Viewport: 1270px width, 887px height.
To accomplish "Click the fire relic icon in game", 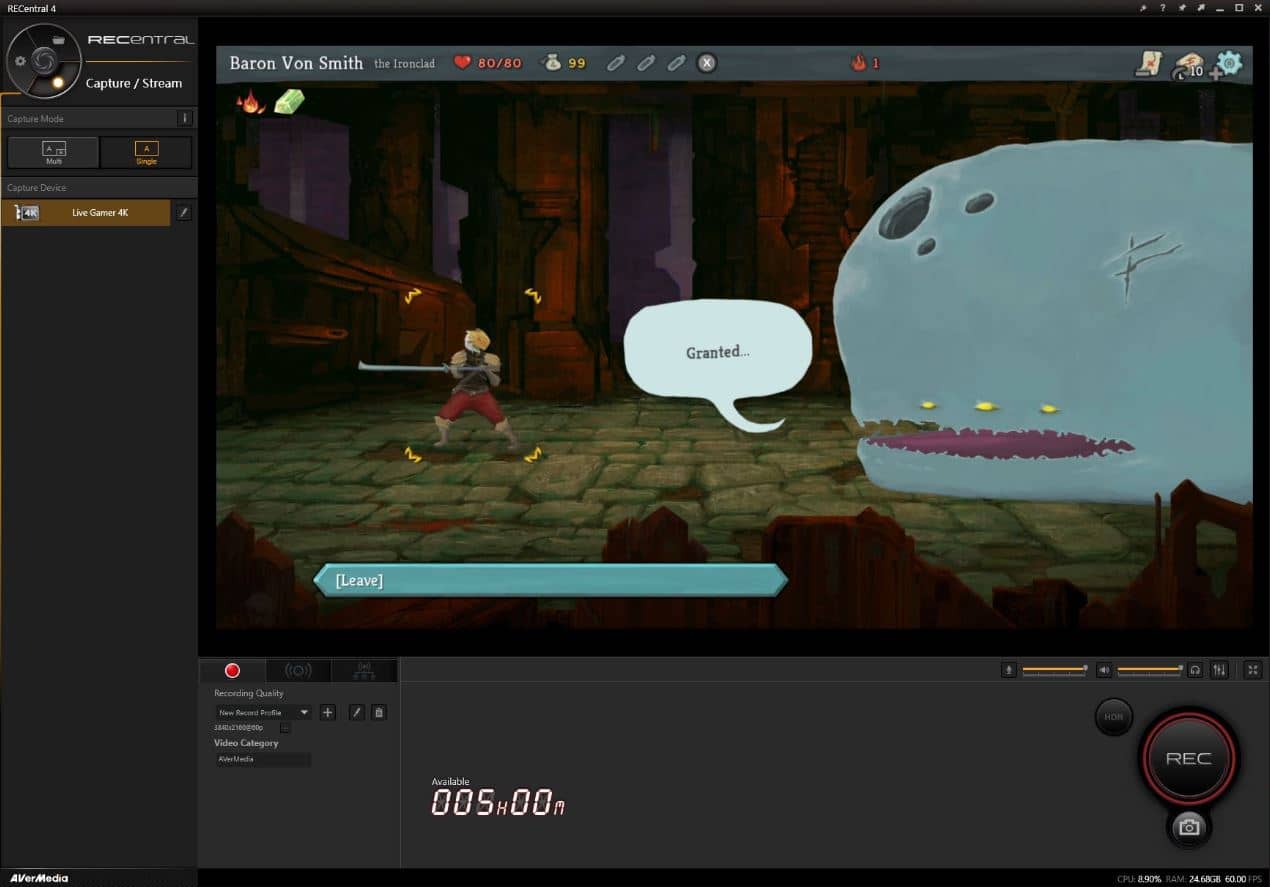I will click(x=250, y=101).
